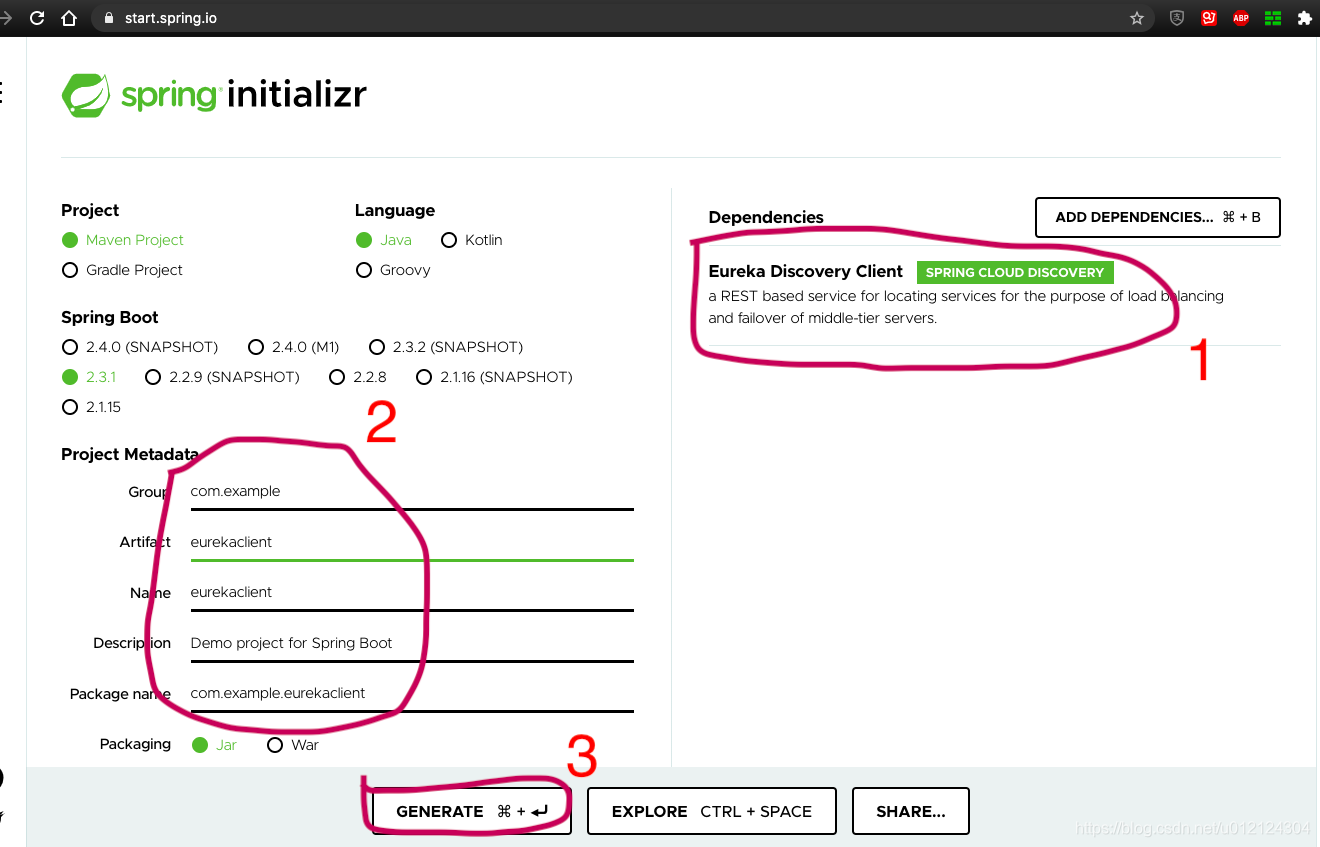
Task: Click the Dependencies heading
Action: [x=766, y=217]
